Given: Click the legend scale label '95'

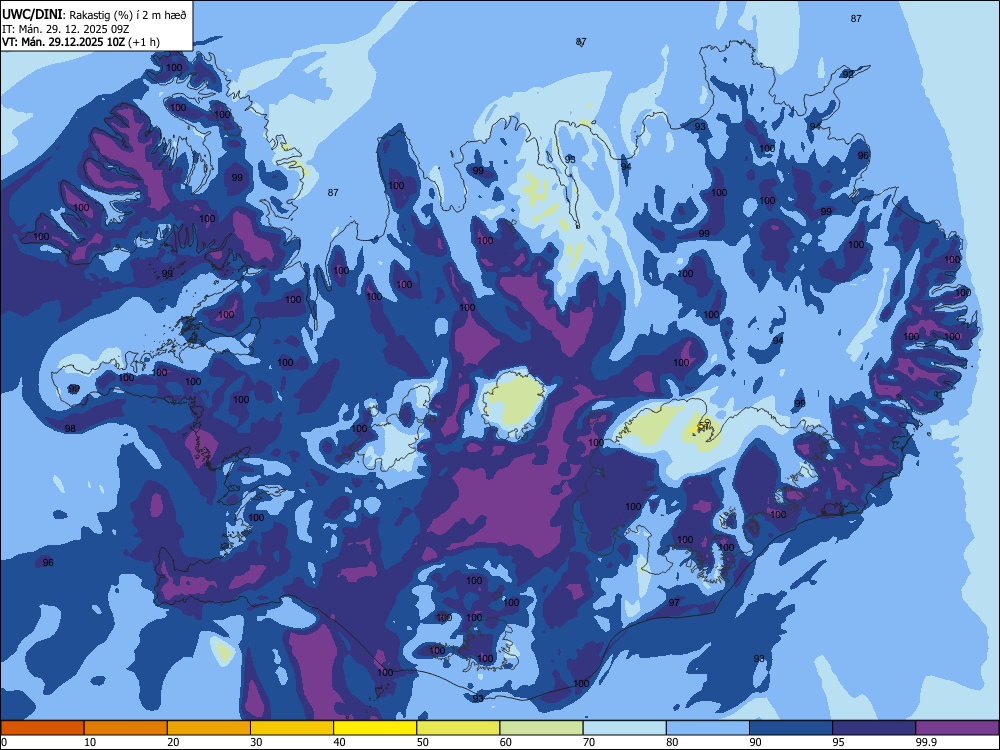Looking at the screenshot, I should [x=839, y=742].
